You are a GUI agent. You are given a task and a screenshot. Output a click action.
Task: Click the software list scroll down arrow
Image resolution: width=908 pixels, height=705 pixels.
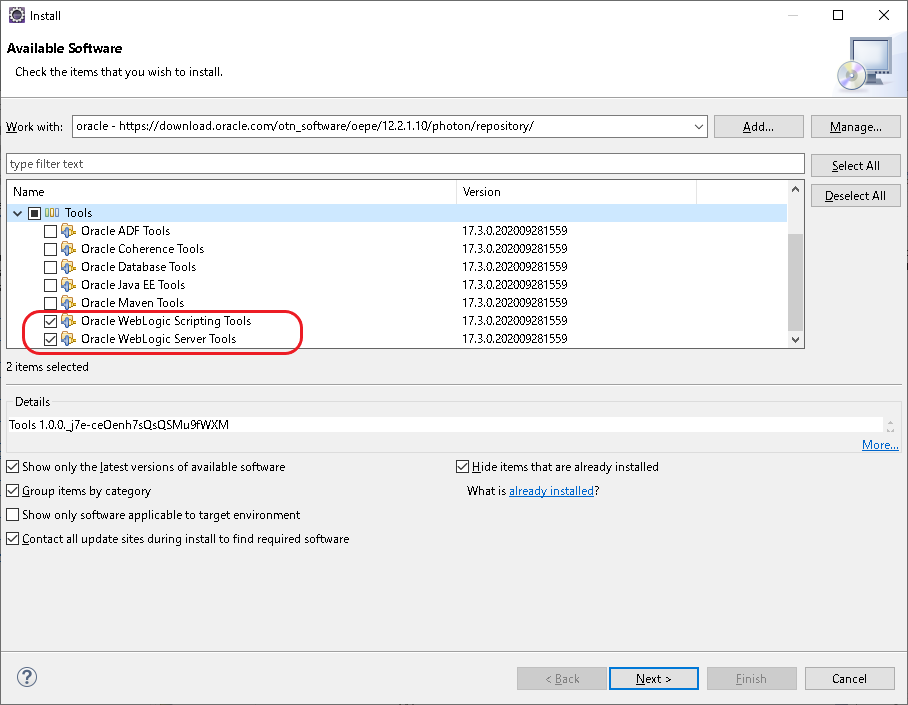(796, 340)
